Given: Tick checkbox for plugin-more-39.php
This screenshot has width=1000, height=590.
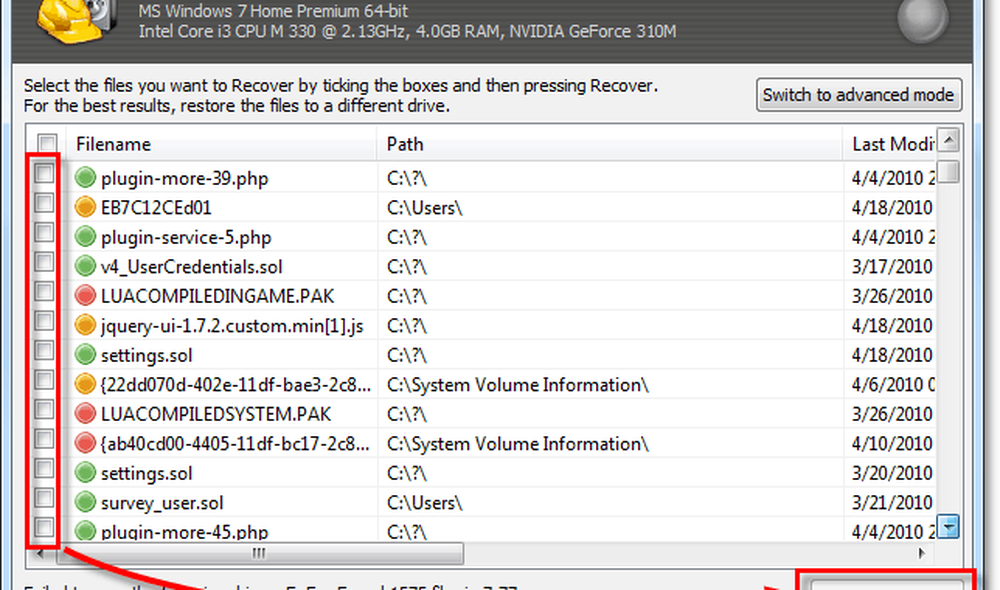Looking at the screenshot, I should (44, 173).
